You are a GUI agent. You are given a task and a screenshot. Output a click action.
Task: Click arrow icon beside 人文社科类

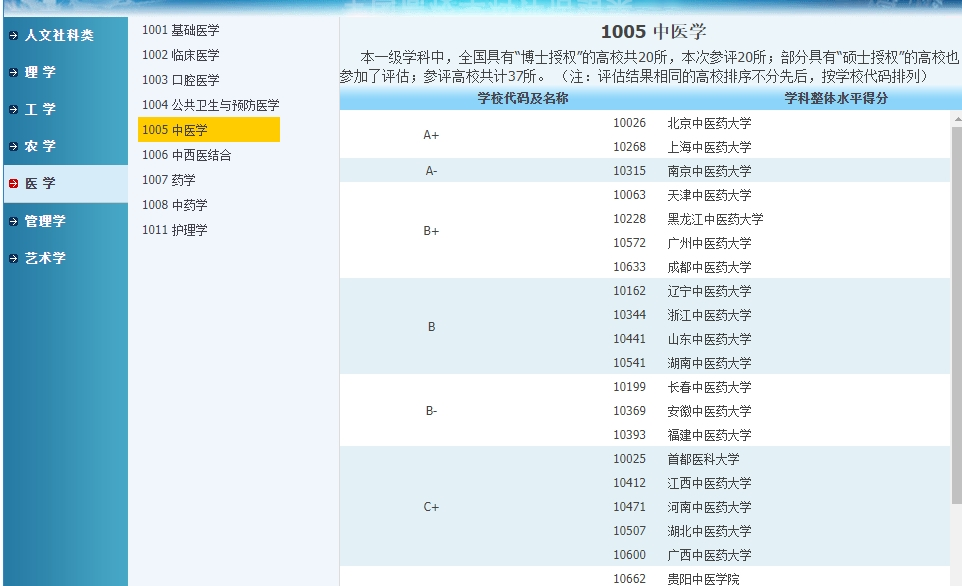pos(13,36)
